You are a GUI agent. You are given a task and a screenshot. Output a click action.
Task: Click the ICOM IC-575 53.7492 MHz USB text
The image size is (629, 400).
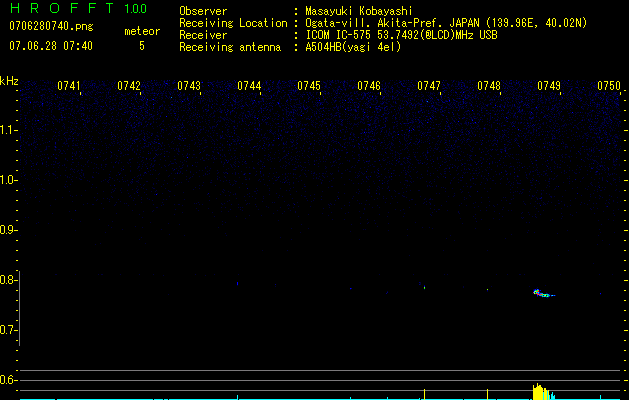point(402,35)
